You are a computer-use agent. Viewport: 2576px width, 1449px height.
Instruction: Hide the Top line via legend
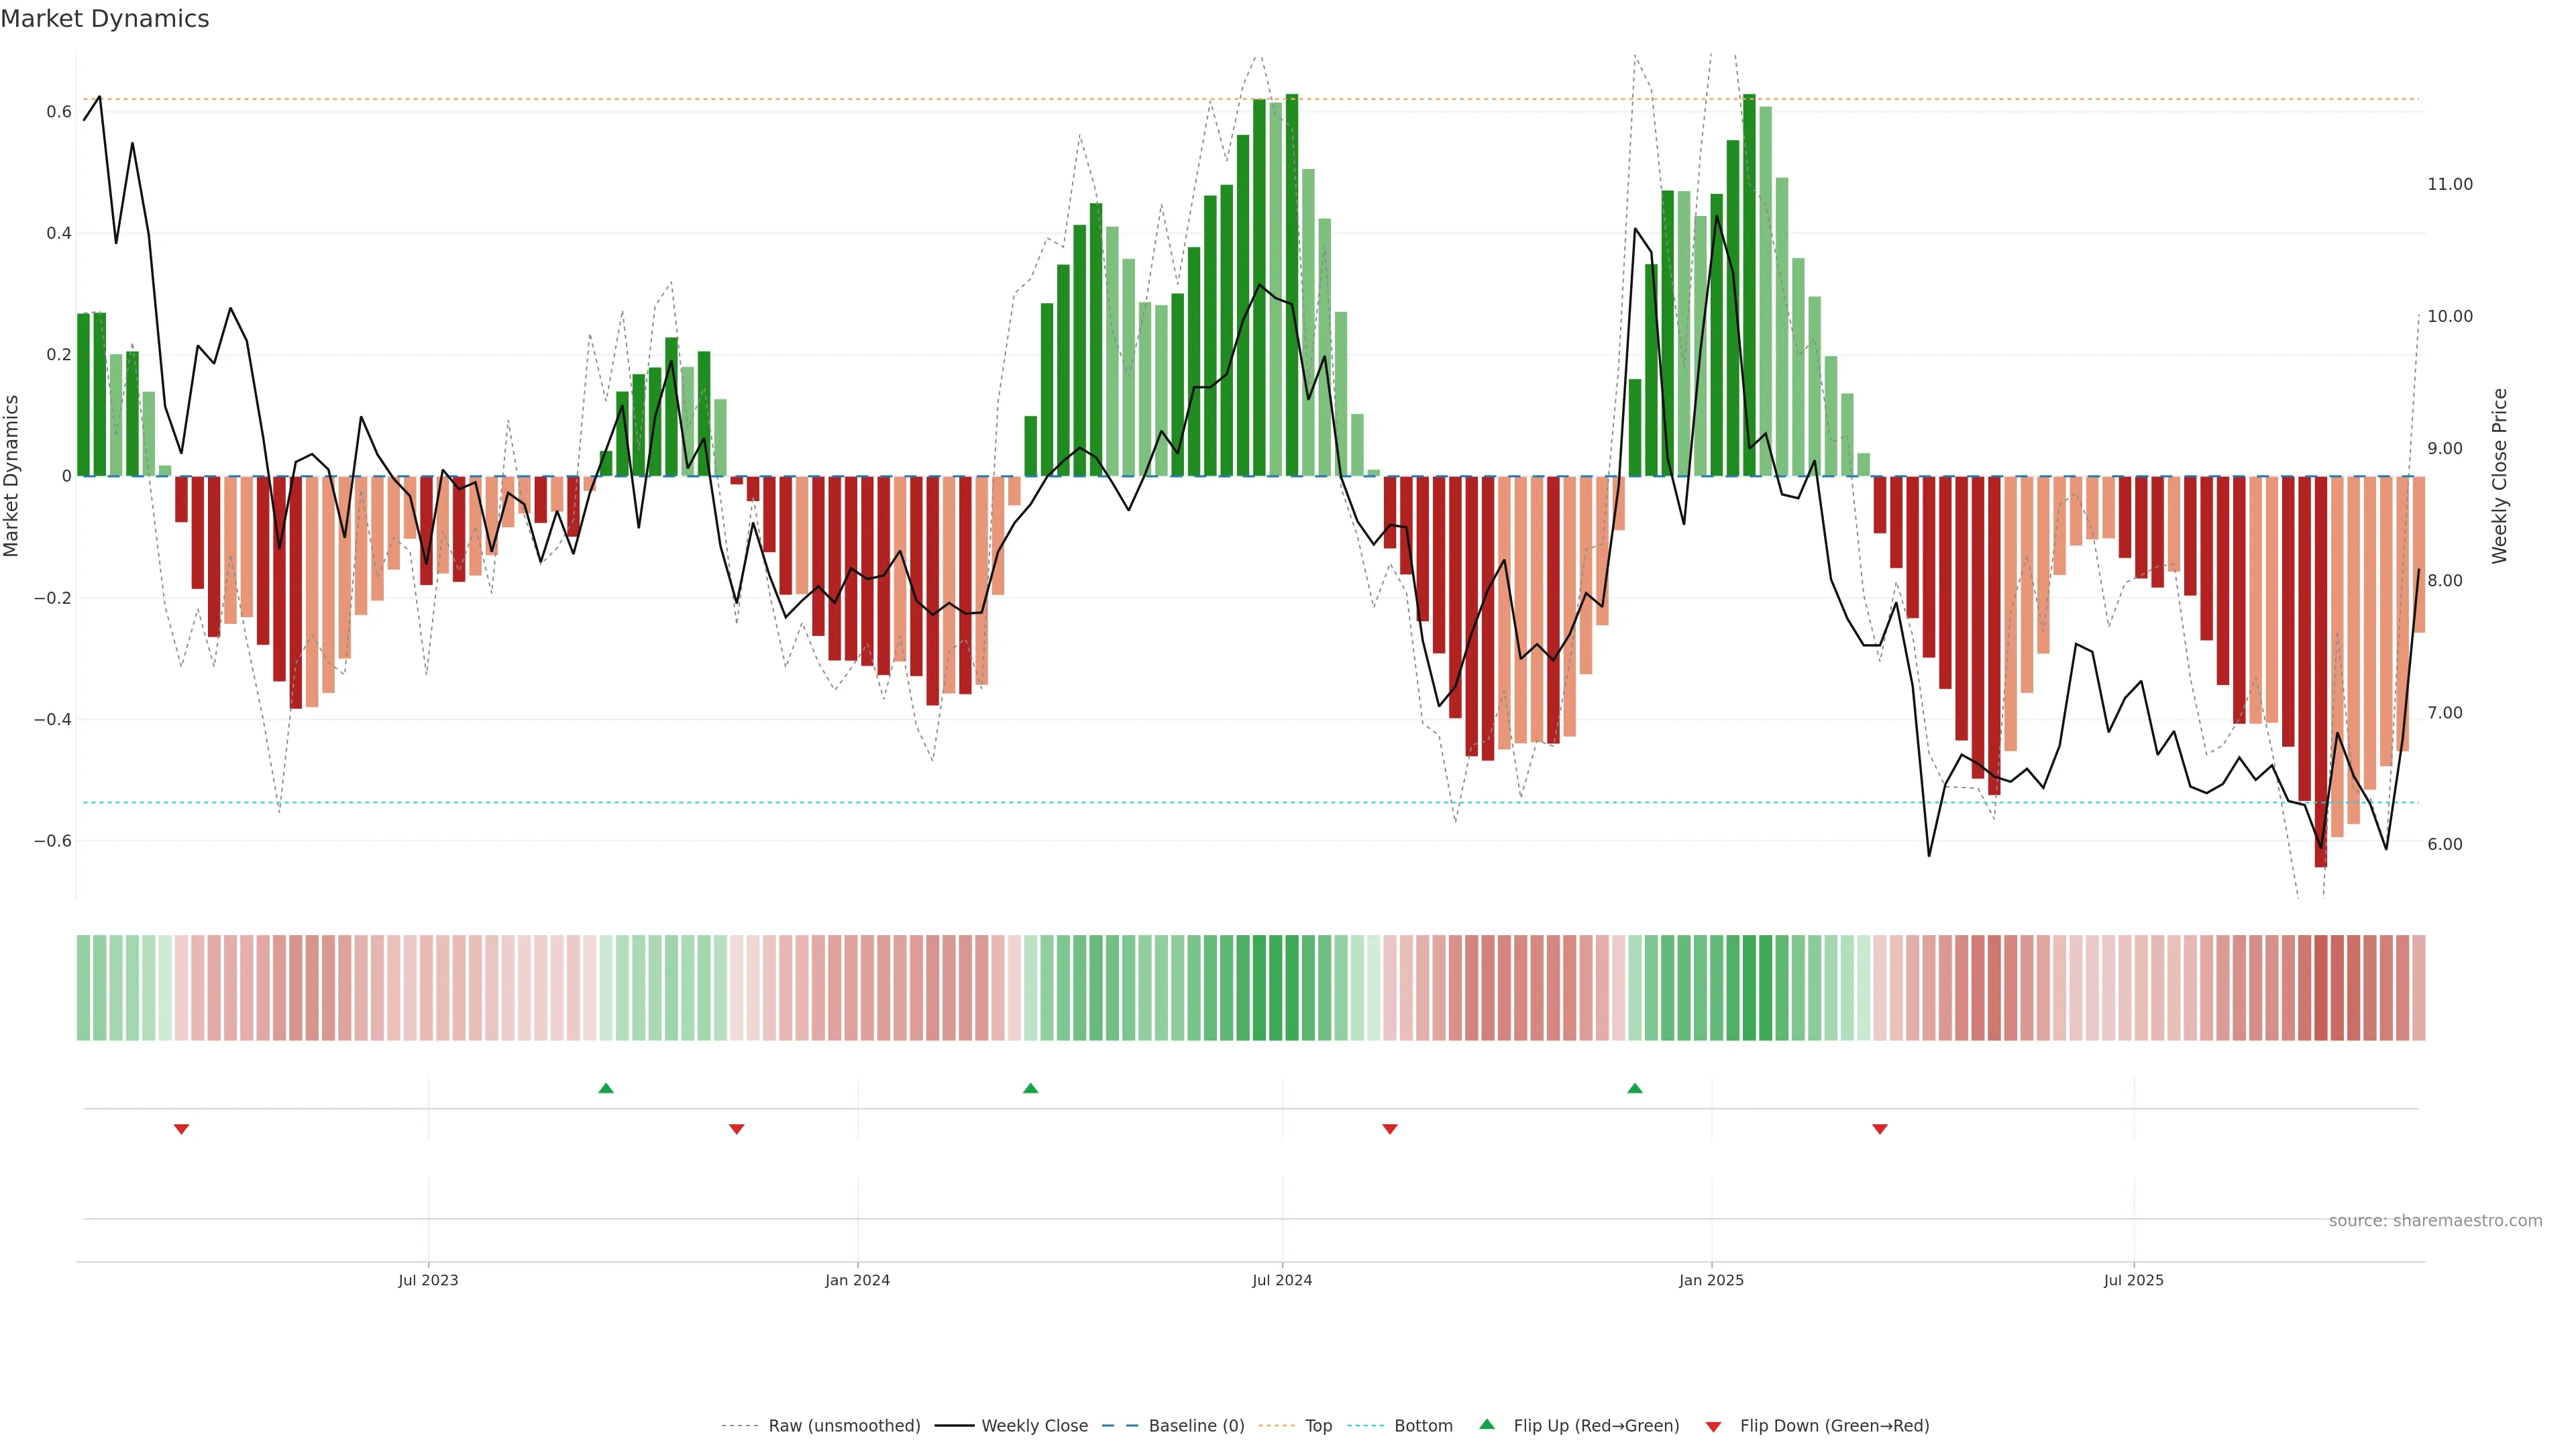(x=1318, y=1426)
